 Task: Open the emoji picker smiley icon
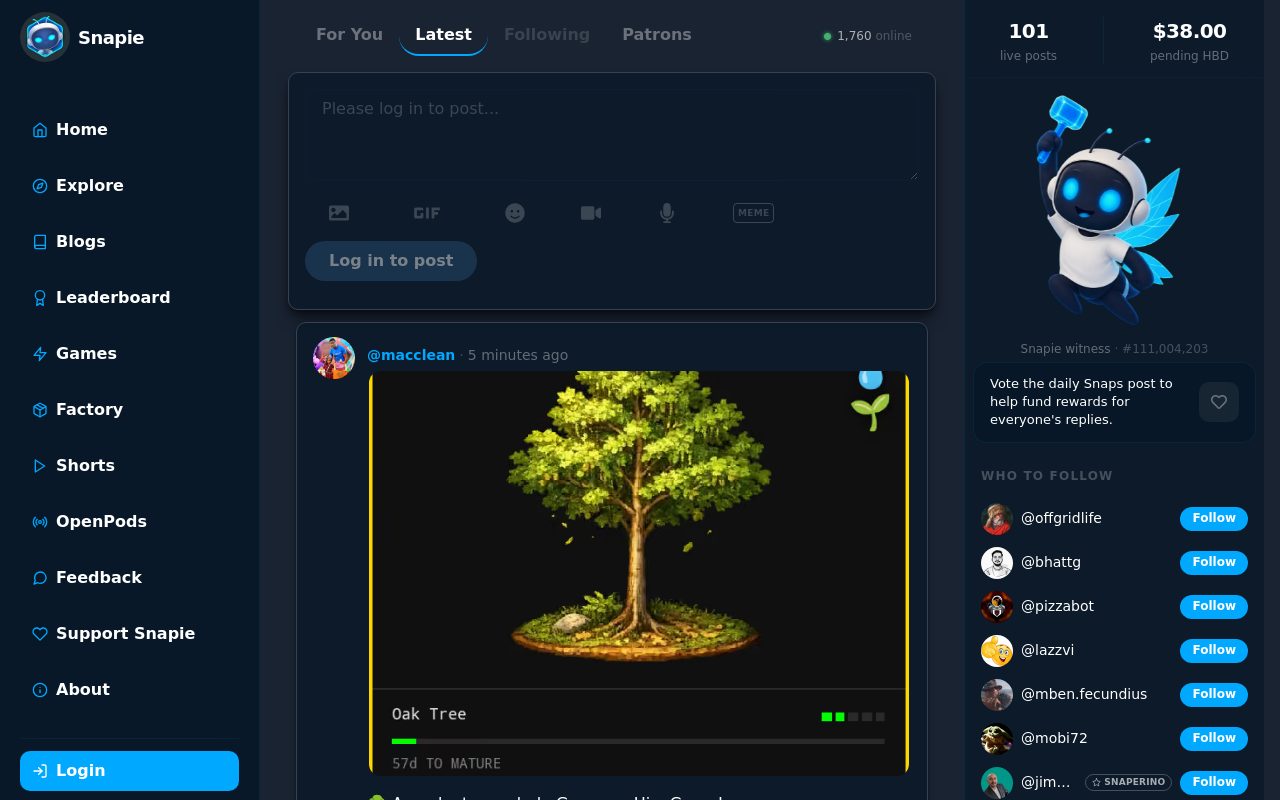coord(515,213)
